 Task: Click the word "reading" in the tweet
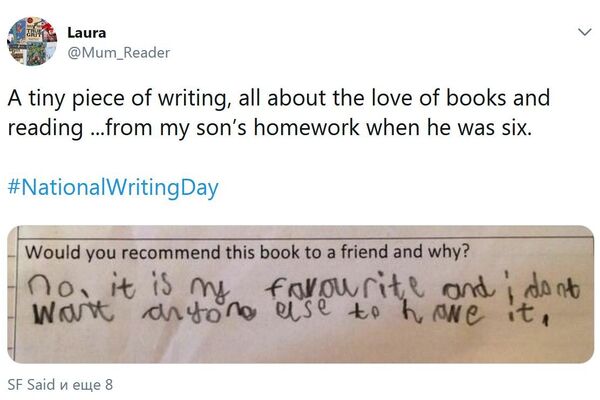coord(41,129)
